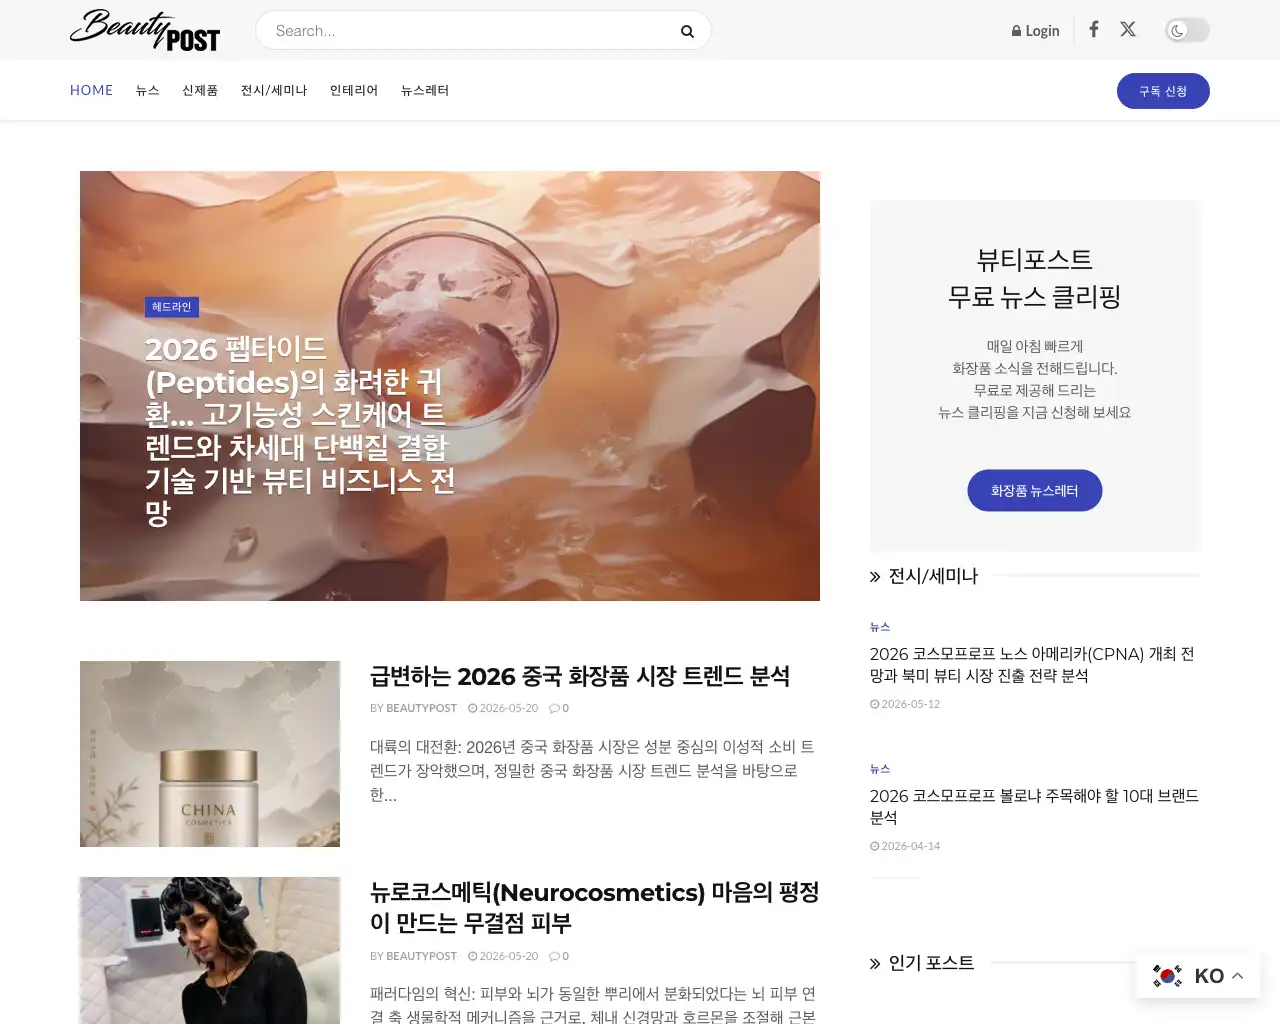This screenshot has height=1024, width=1280.
Task: Click the 전시/세미나 sidebar heading
Action: 933,576
